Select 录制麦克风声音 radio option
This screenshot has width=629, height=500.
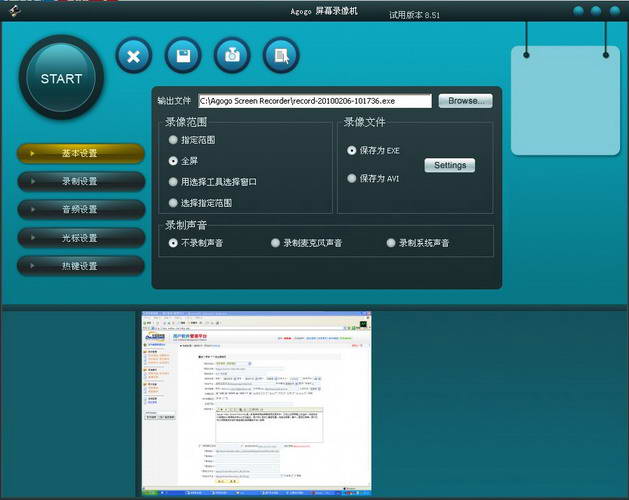(306, 243)
